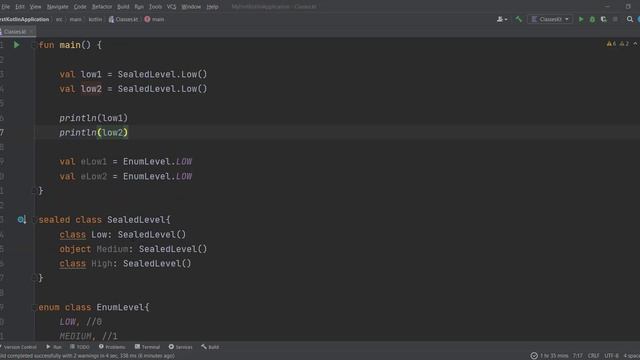Open the Edit menu
The image size is (640, 360).
pyautogui.click(x=20, y=7)
